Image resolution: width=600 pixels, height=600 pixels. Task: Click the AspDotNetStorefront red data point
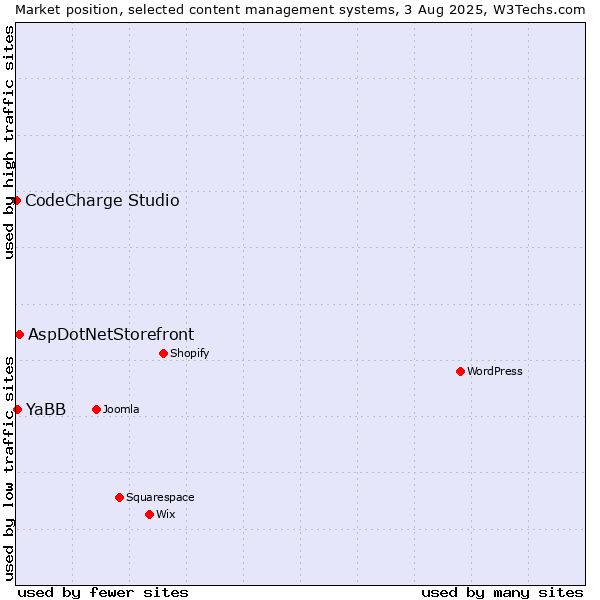(20, 334)
